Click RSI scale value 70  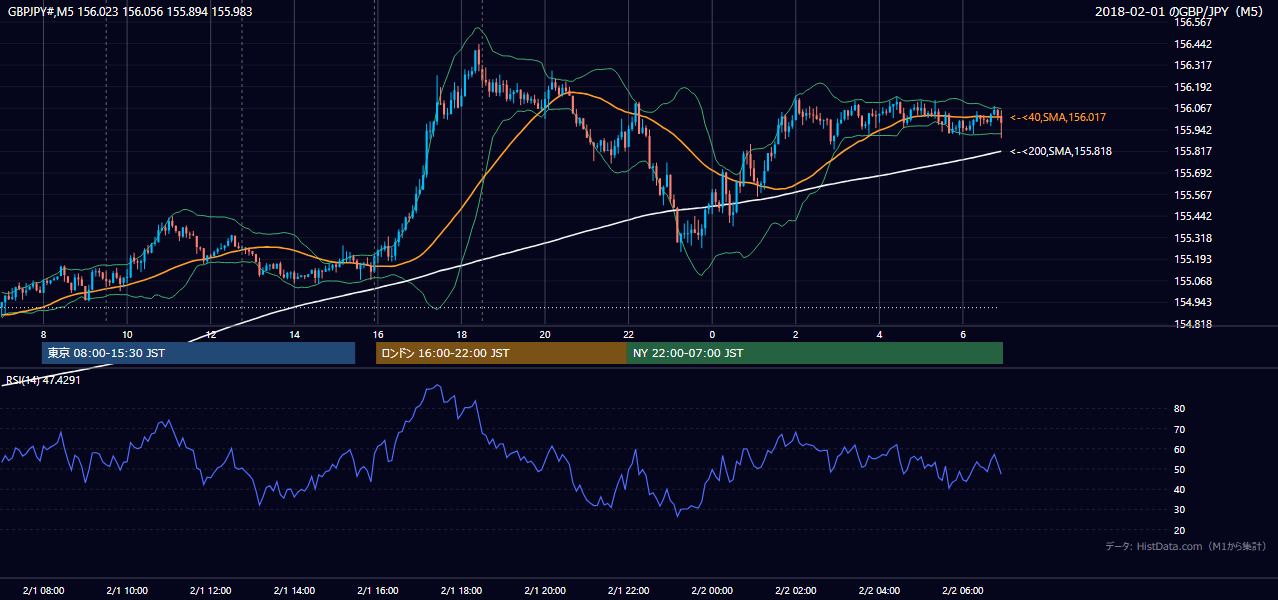pos(1179,429)
